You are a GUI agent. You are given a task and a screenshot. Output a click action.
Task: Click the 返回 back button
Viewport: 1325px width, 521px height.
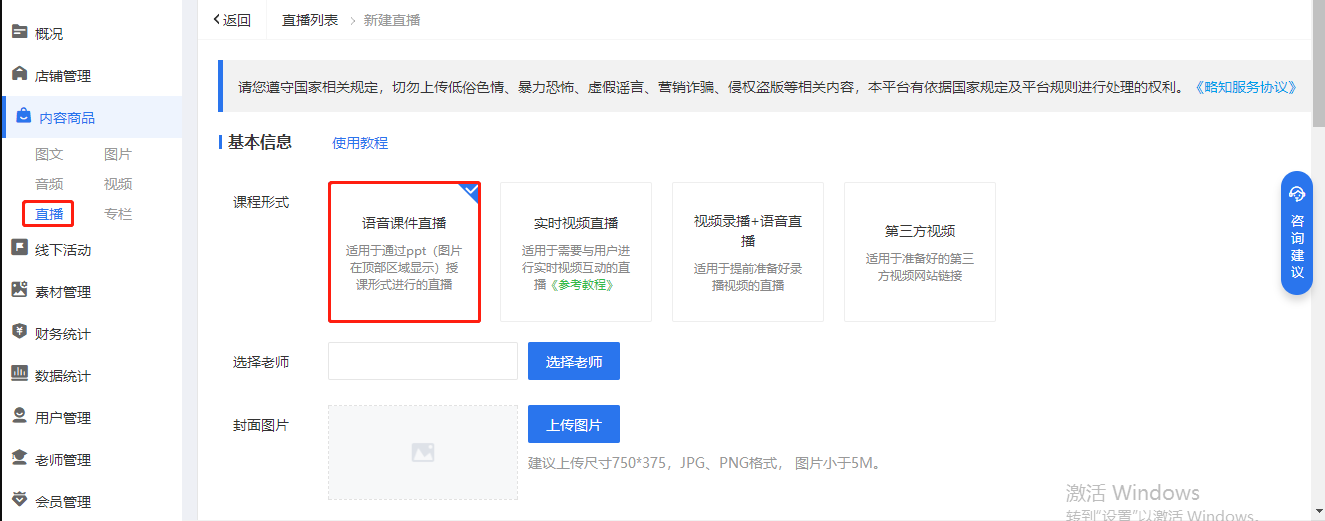coord(232,20)
